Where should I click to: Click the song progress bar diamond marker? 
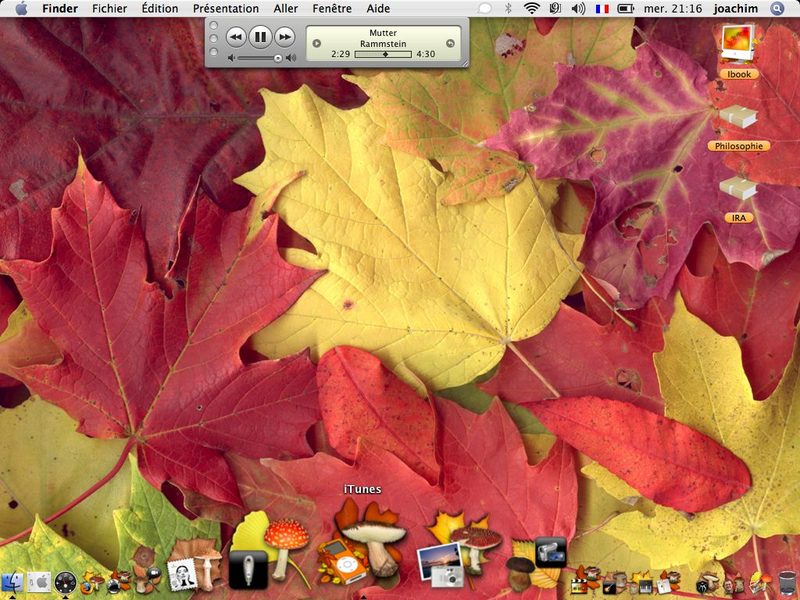tap(385, 54)
